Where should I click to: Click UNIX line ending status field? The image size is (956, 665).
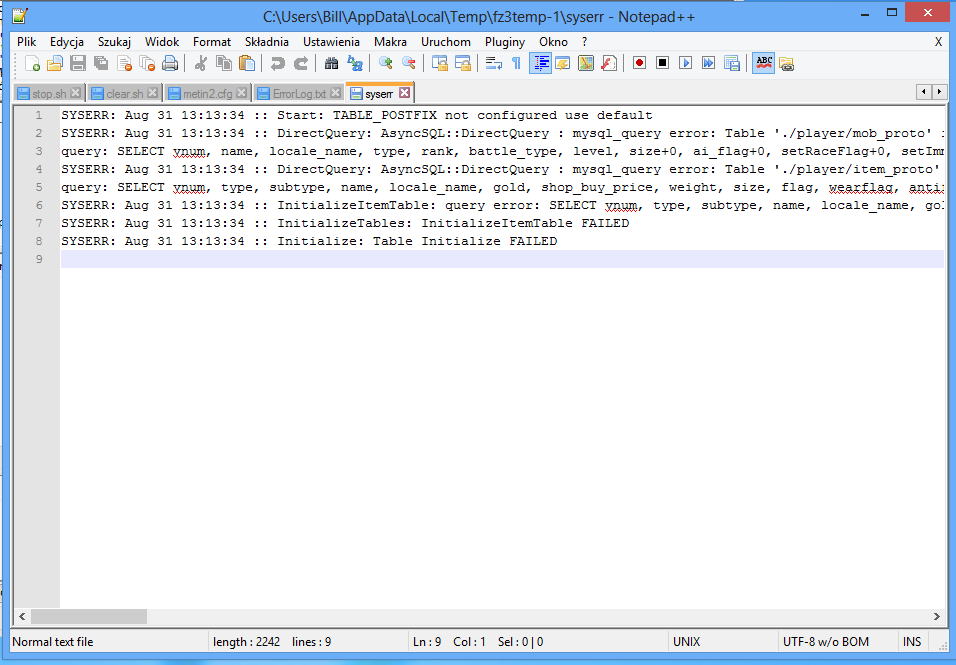[722, 642]
